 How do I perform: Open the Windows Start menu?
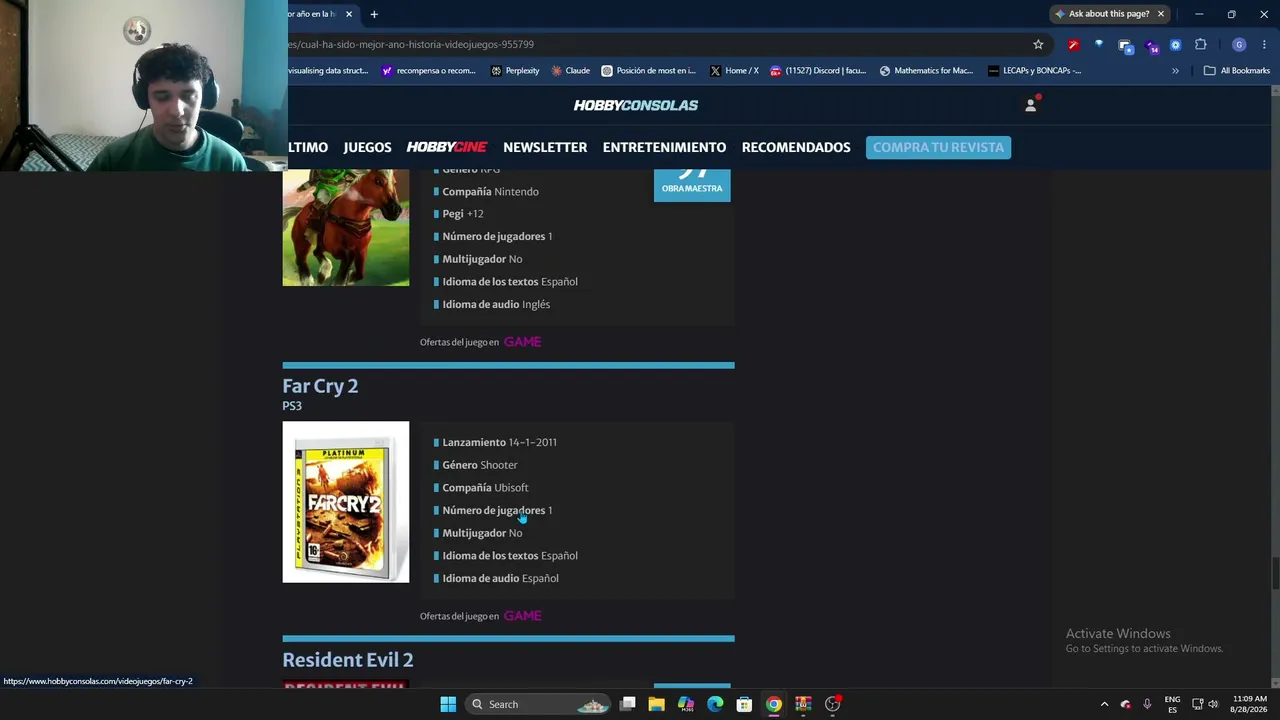click(x=448, y=704)
